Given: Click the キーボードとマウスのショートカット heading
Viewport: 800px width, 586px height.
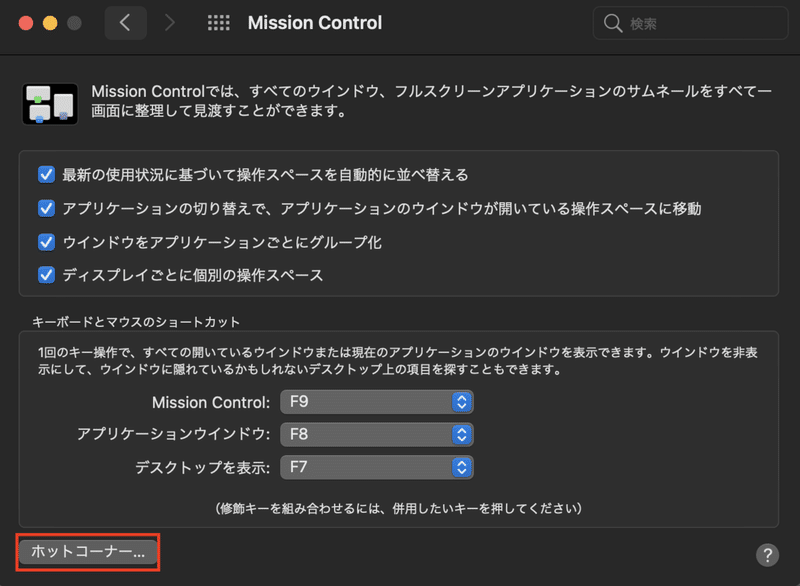Looking at the screenshot, I should pyautogui.click(x=136, y=322).
